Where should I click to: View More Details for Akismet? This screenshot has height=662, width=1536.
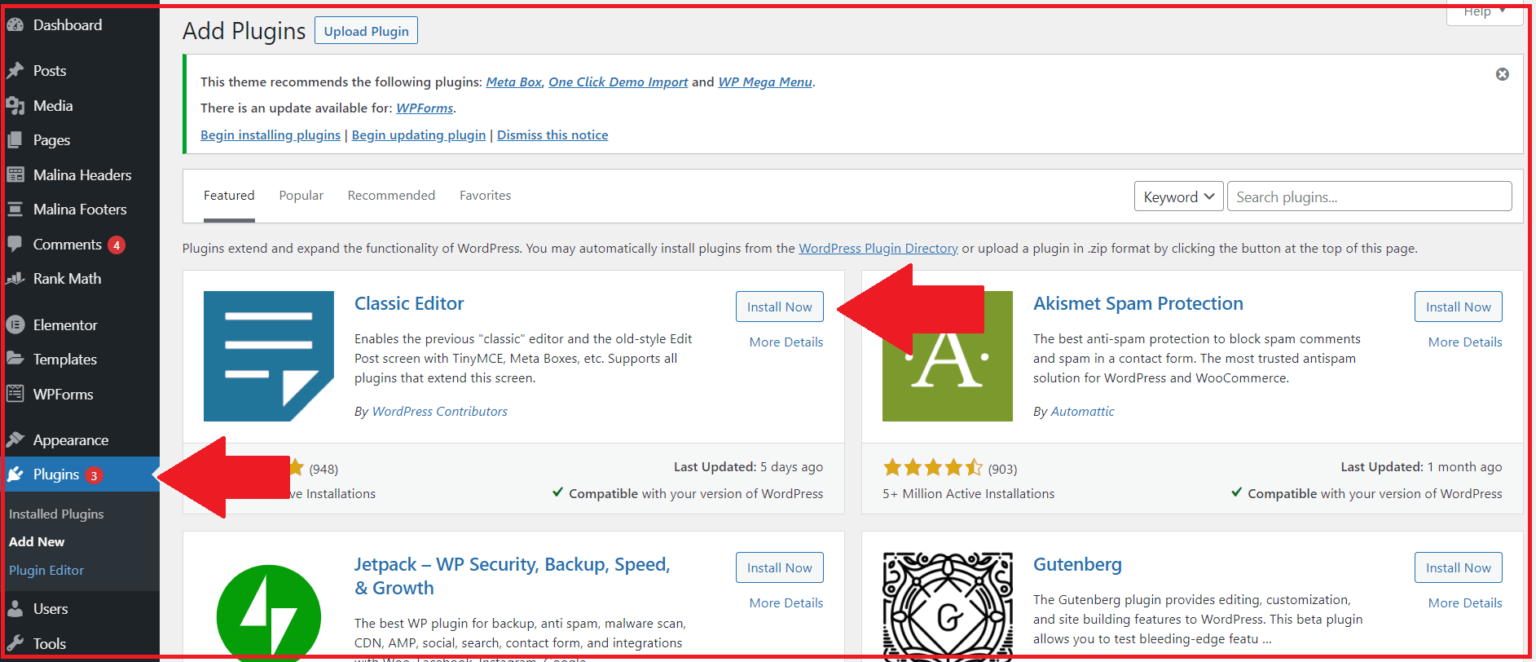coord(1465,342)
